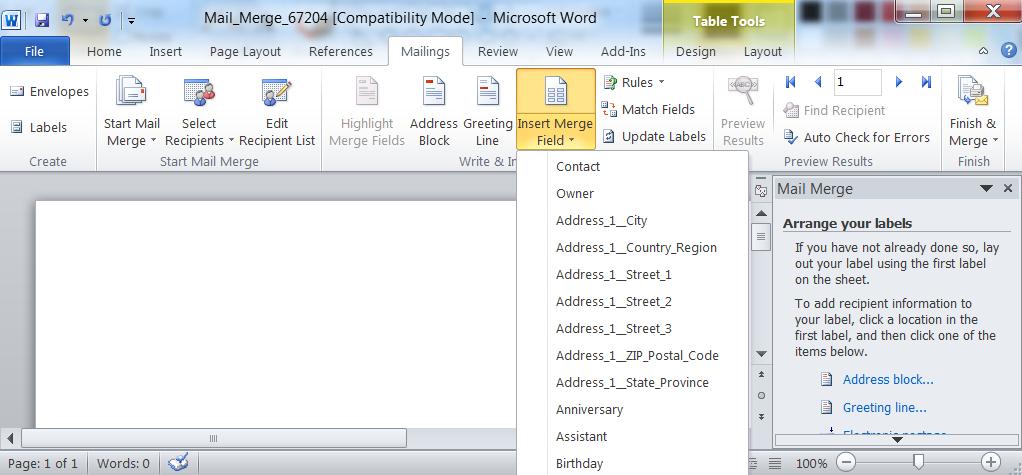
Task: Switch to the Review tab
Action: coord(498,51)
